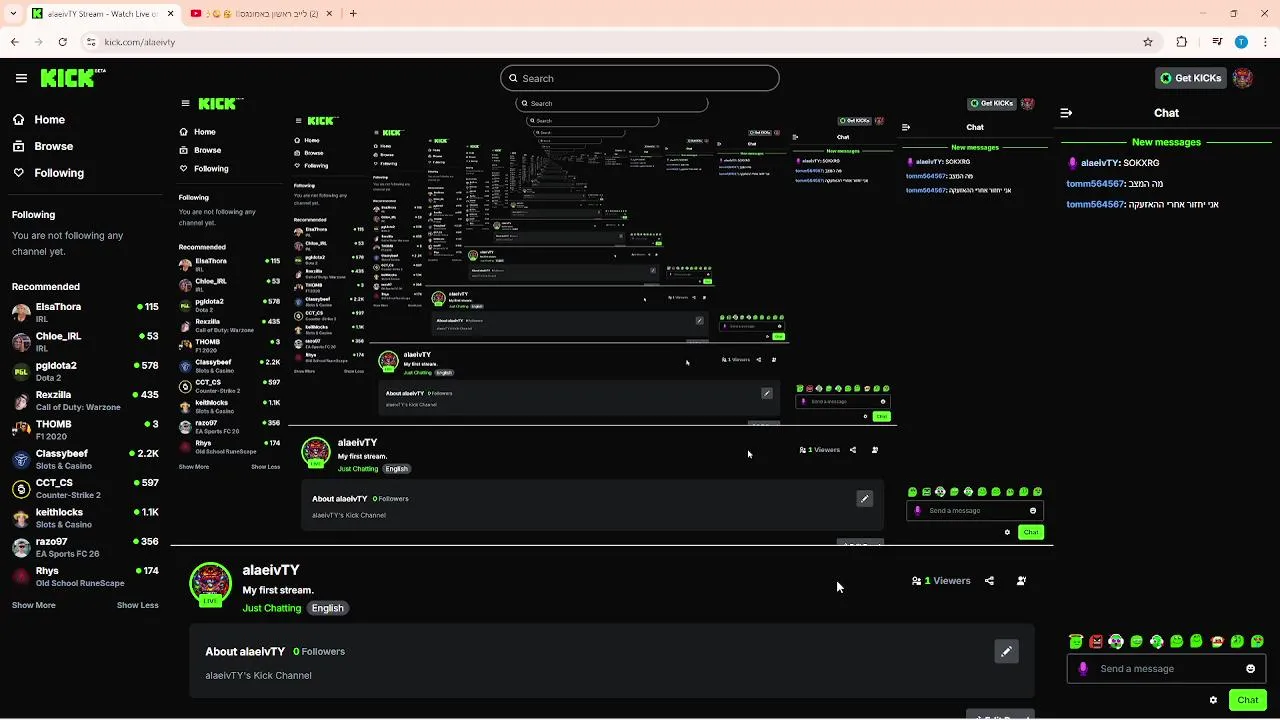Click the English language tag
This screenshot has width=1280, height=720.
point(327,608)
